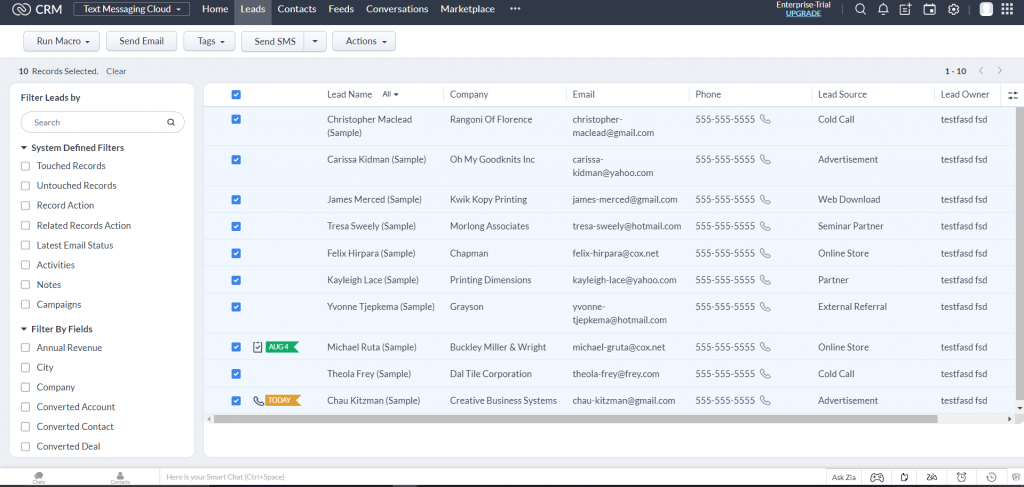
Task: Open Chats in the bottom bar
Action: pyautogui.click(x=39, y=477)
